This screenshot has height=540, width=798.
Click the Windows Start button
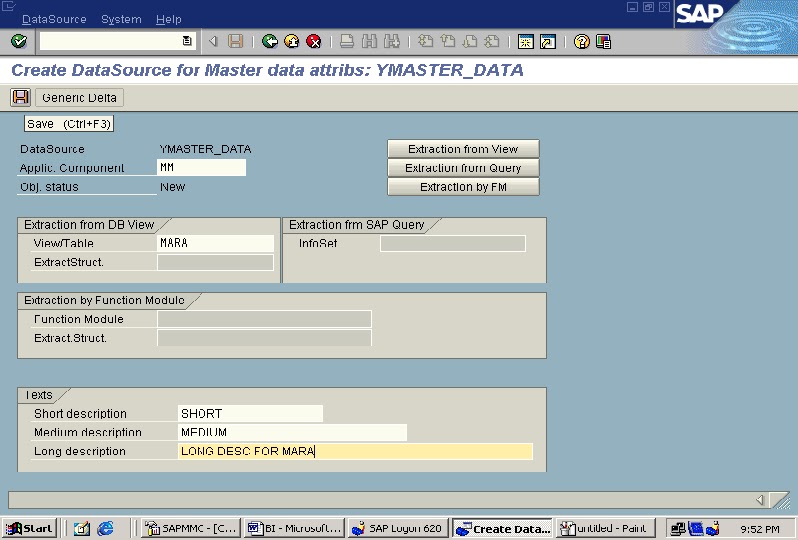29,528
